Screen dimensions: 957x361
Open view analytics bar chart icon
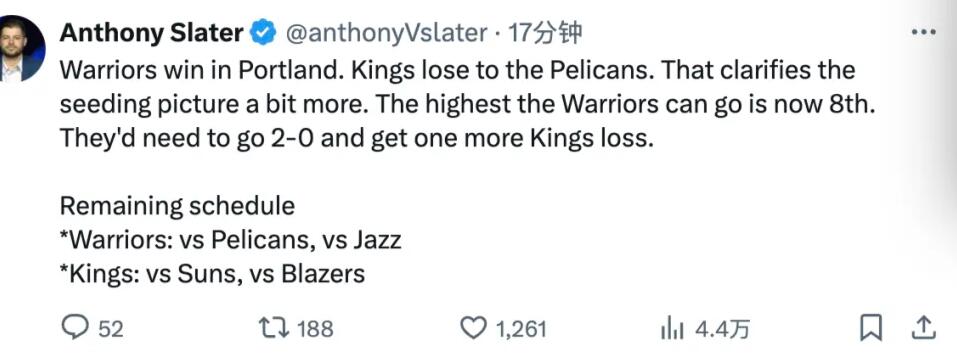[x=672, y=329]
